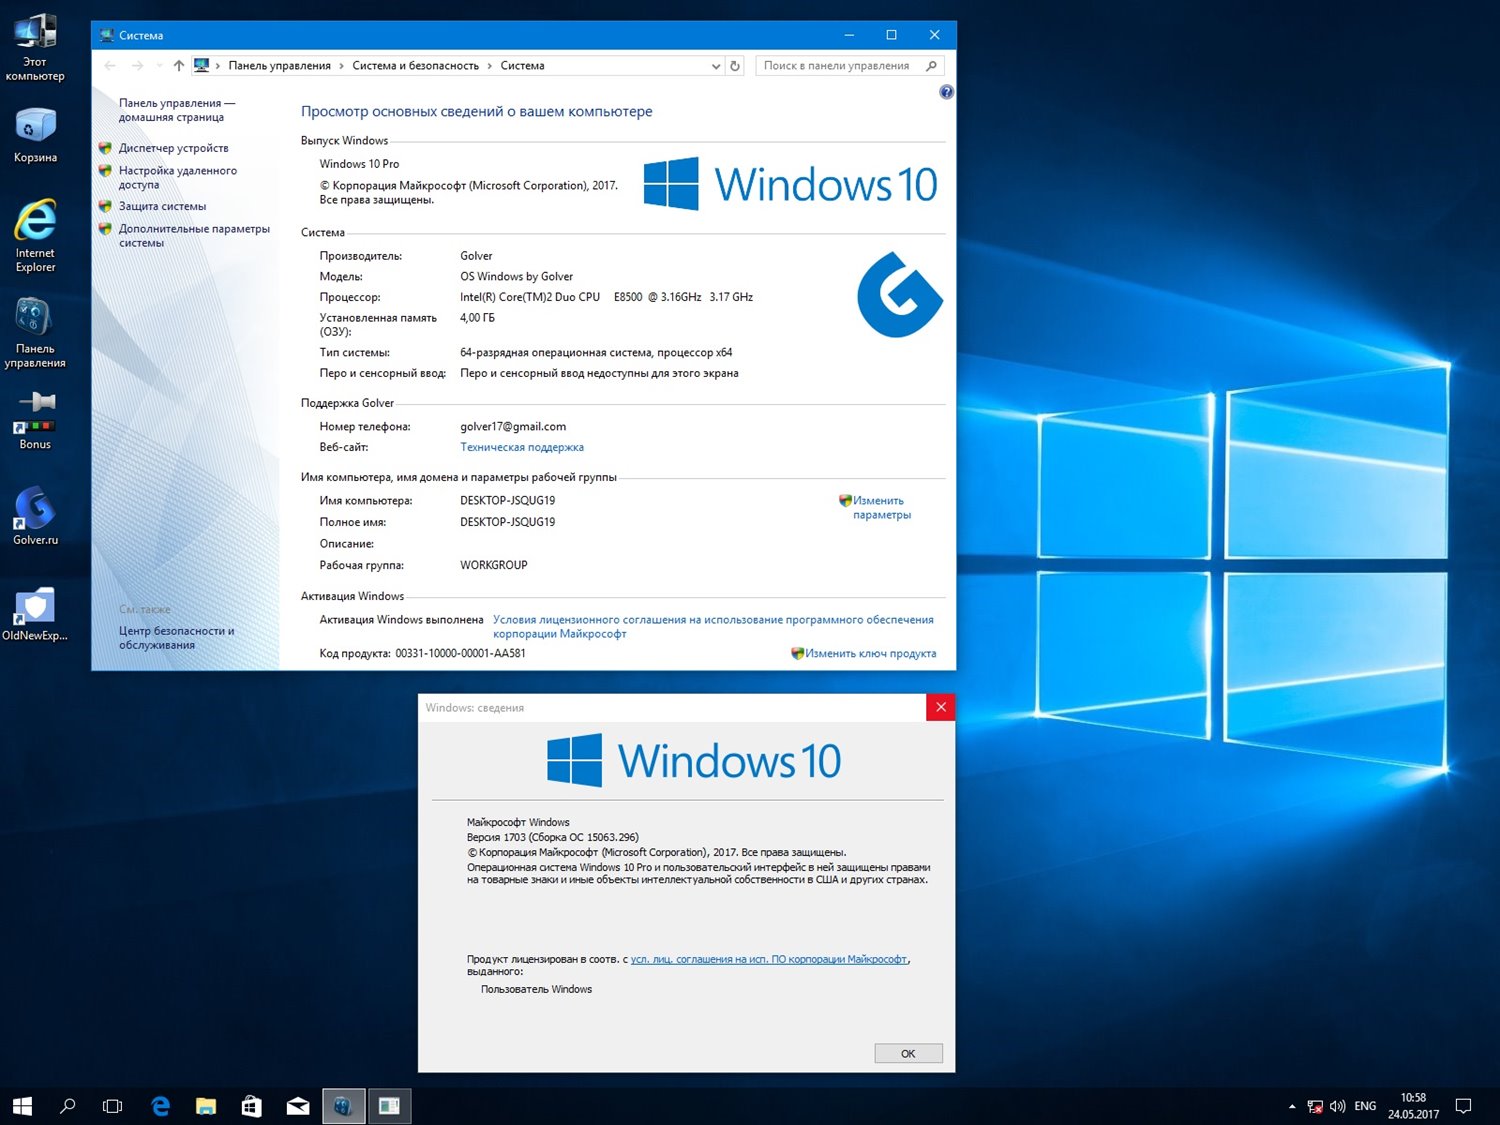Viewport: 1500px width, 1125px height.
Task: Click Версия 1703 build text in dialog
Action: 552,837
